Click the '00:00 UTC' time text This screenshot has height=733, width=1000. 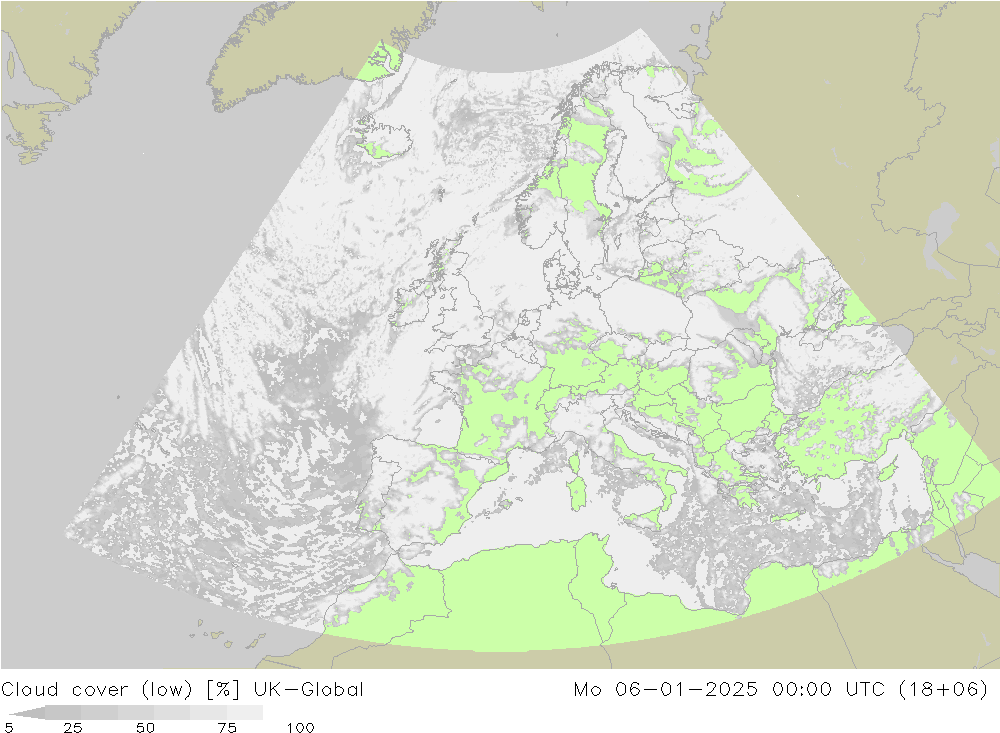[x=828, y=690]
